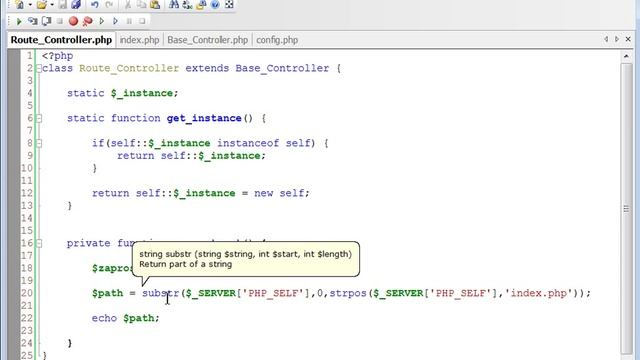640x360 pixels.
Task: Click the red record breakpoint icon
Action: [x=73, y=21]
